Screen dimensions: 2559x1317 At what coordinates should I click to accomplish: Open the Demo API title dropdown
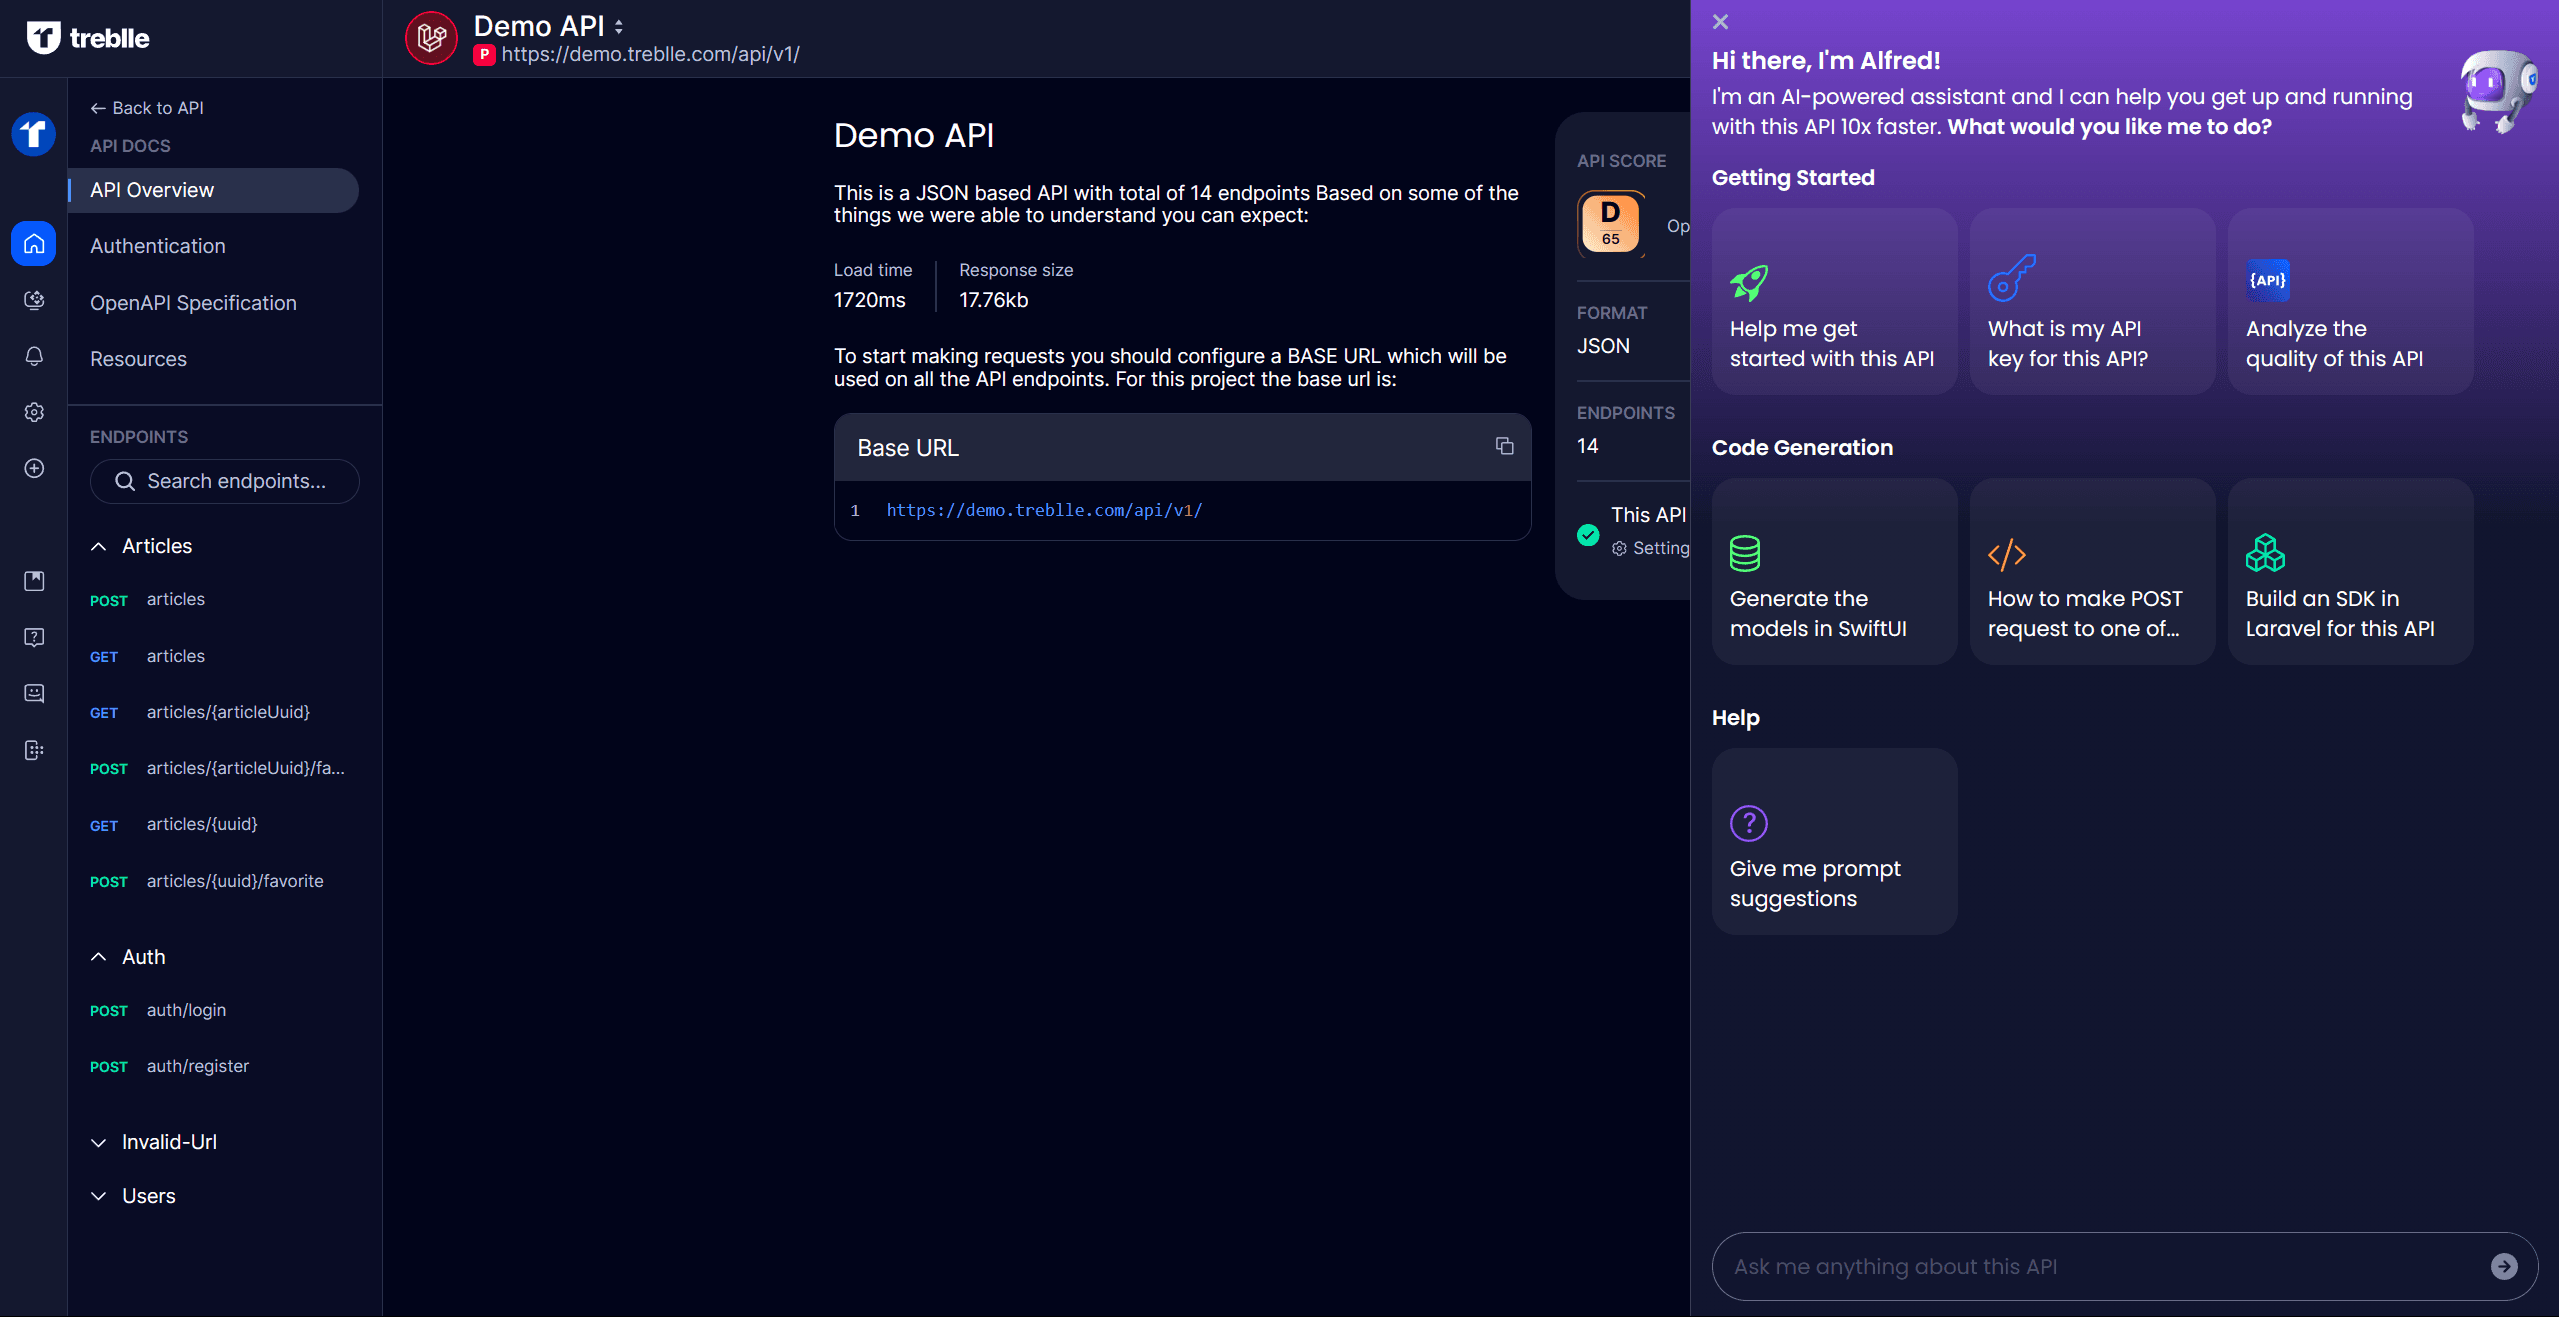(x=619, y=26)
